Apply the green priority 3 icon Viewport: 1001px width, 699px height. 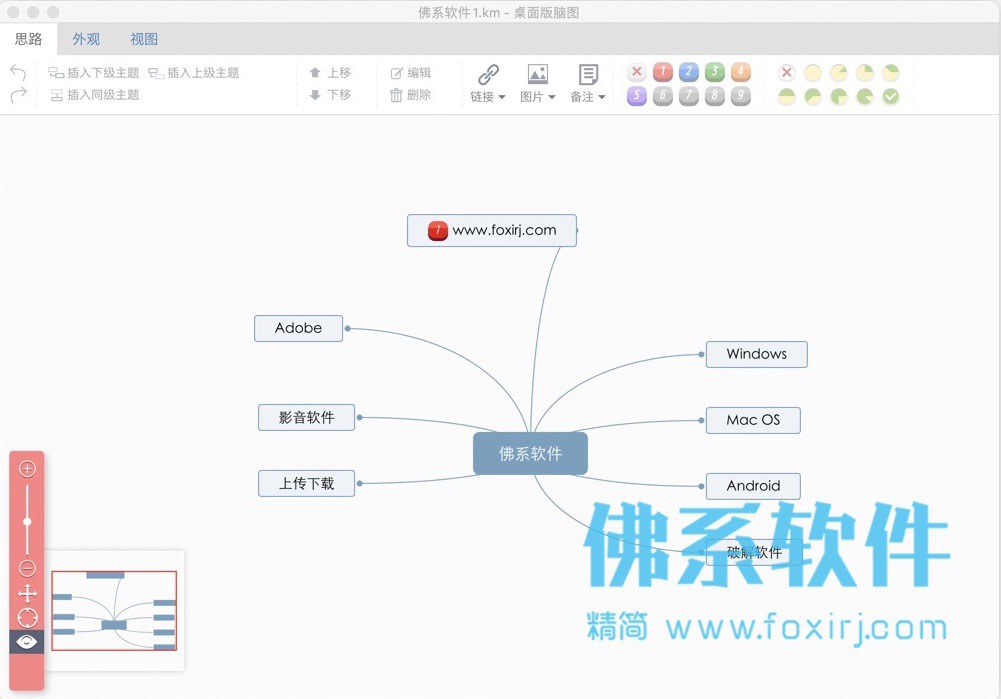(x=714, y=71)
